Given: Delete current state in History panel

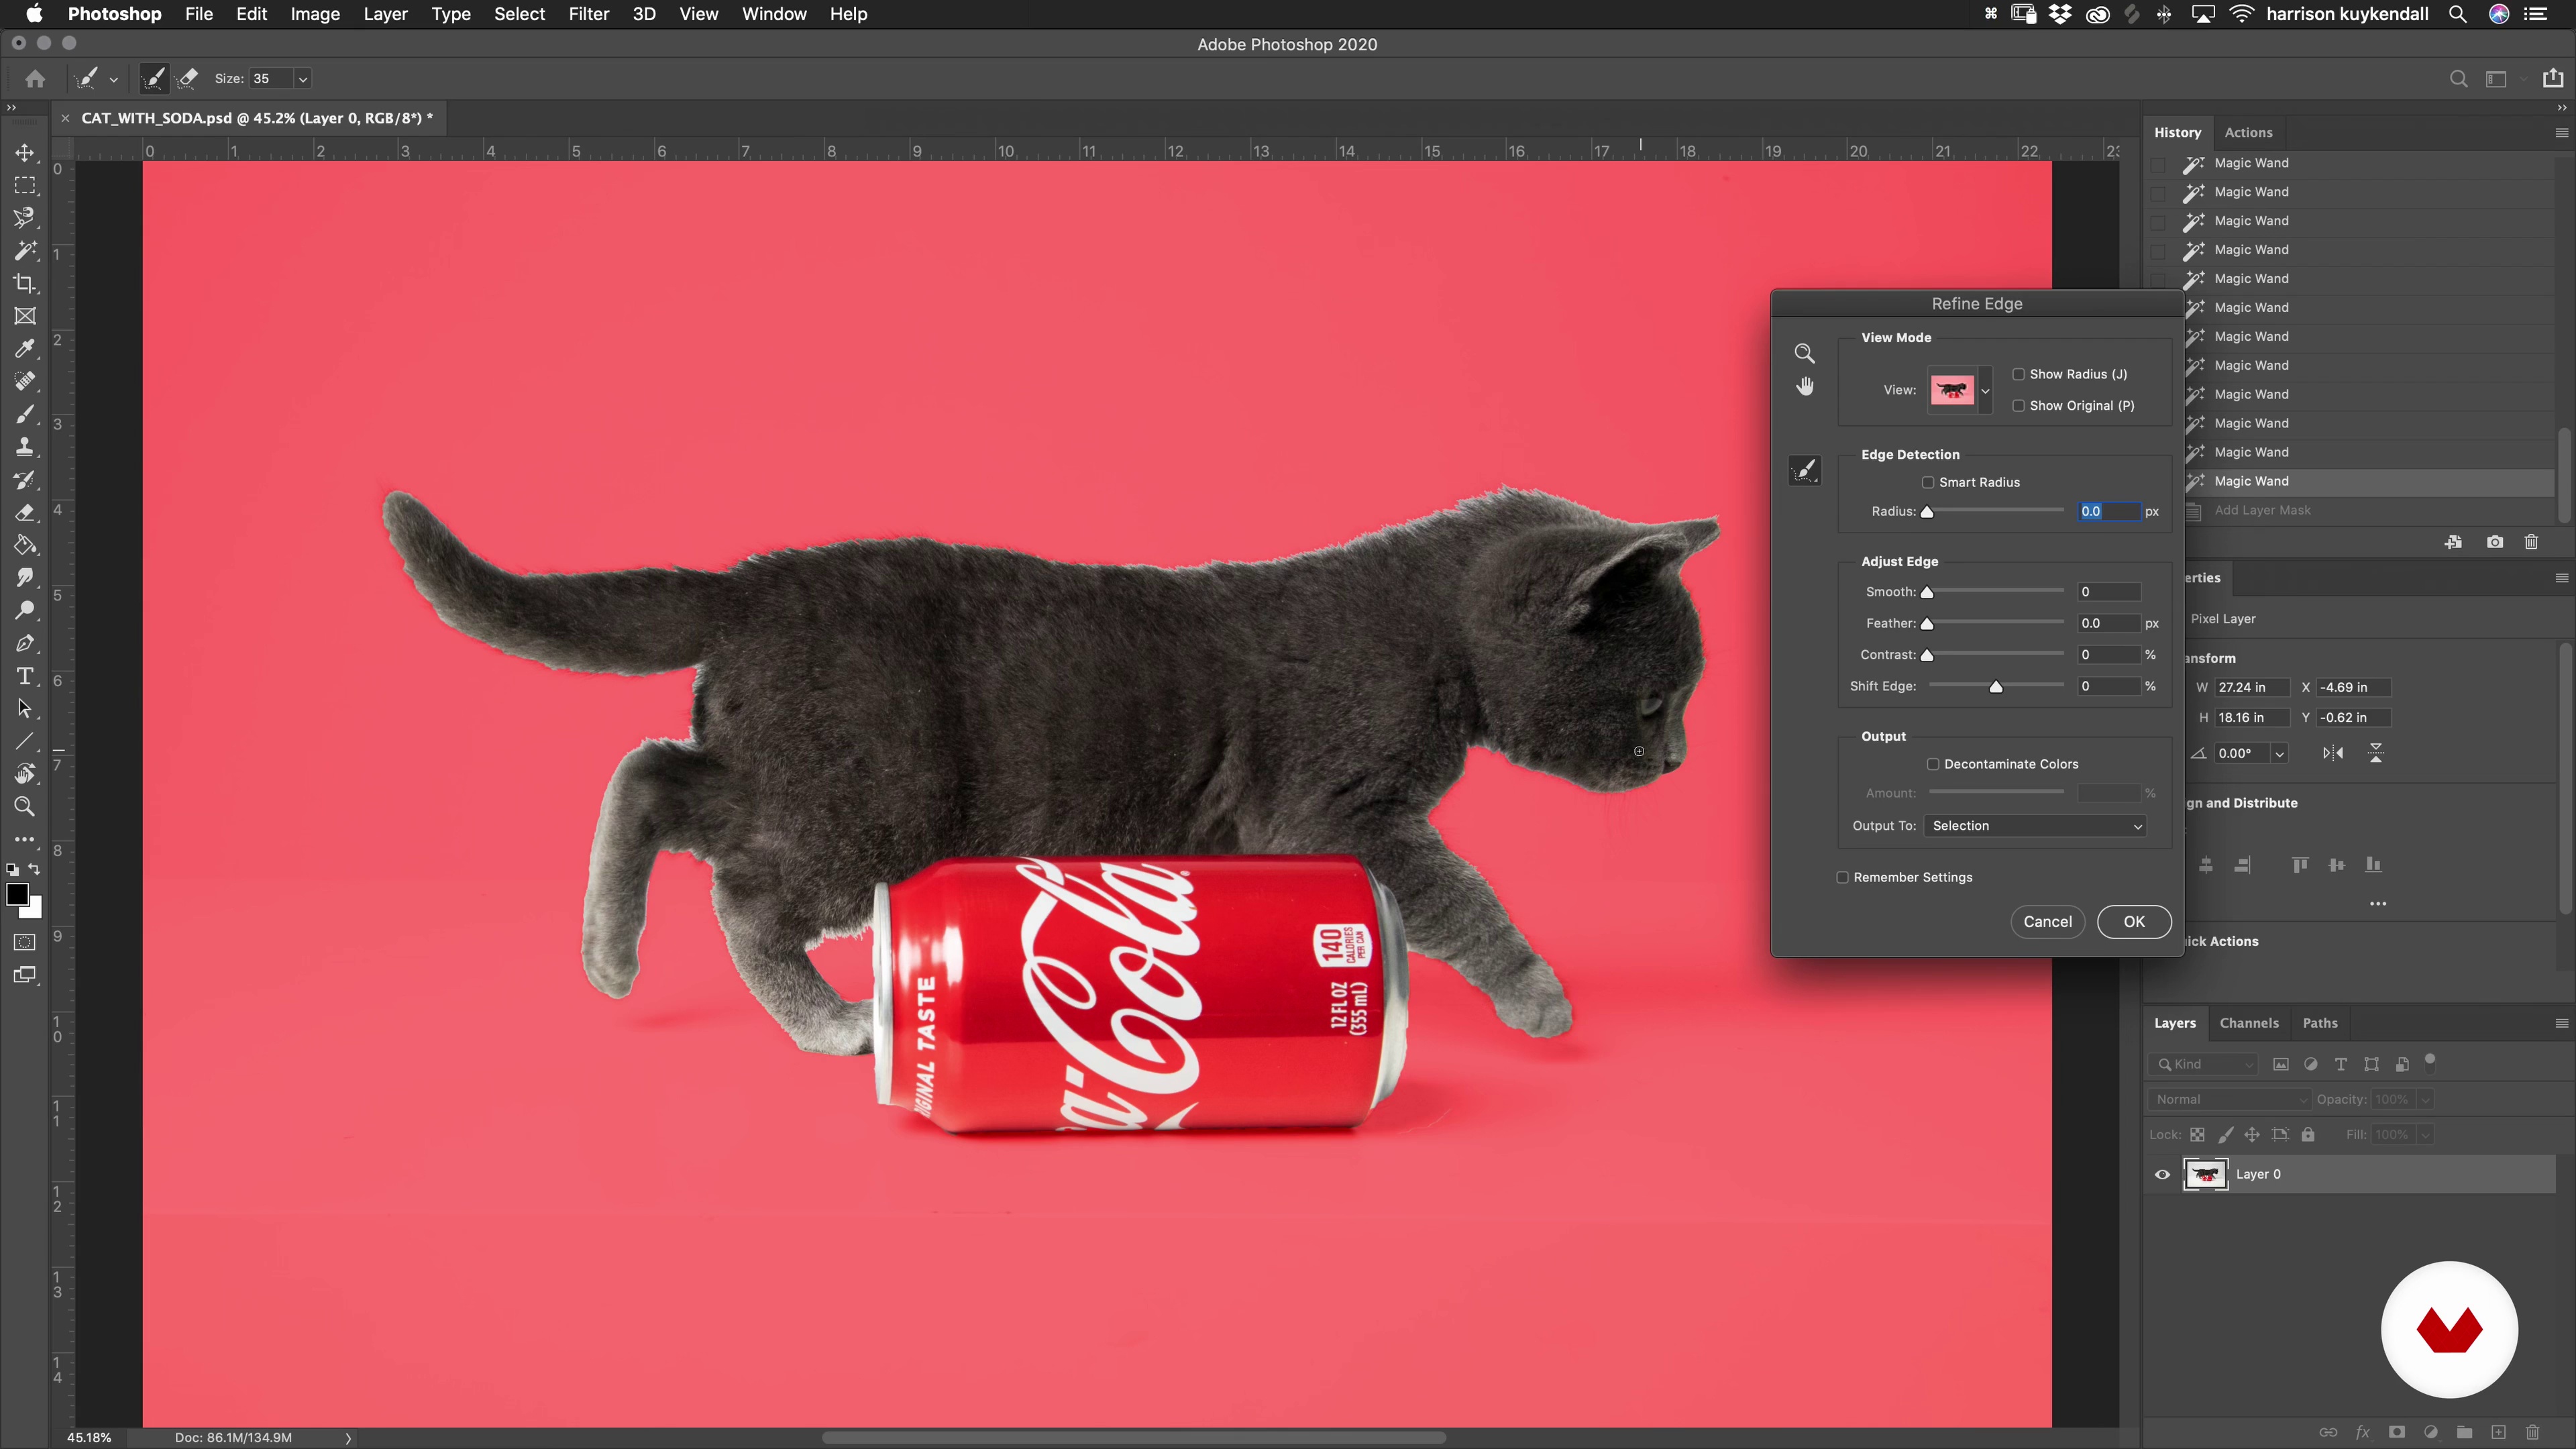Looking at the screenshot, I should tap(2531, 542).
